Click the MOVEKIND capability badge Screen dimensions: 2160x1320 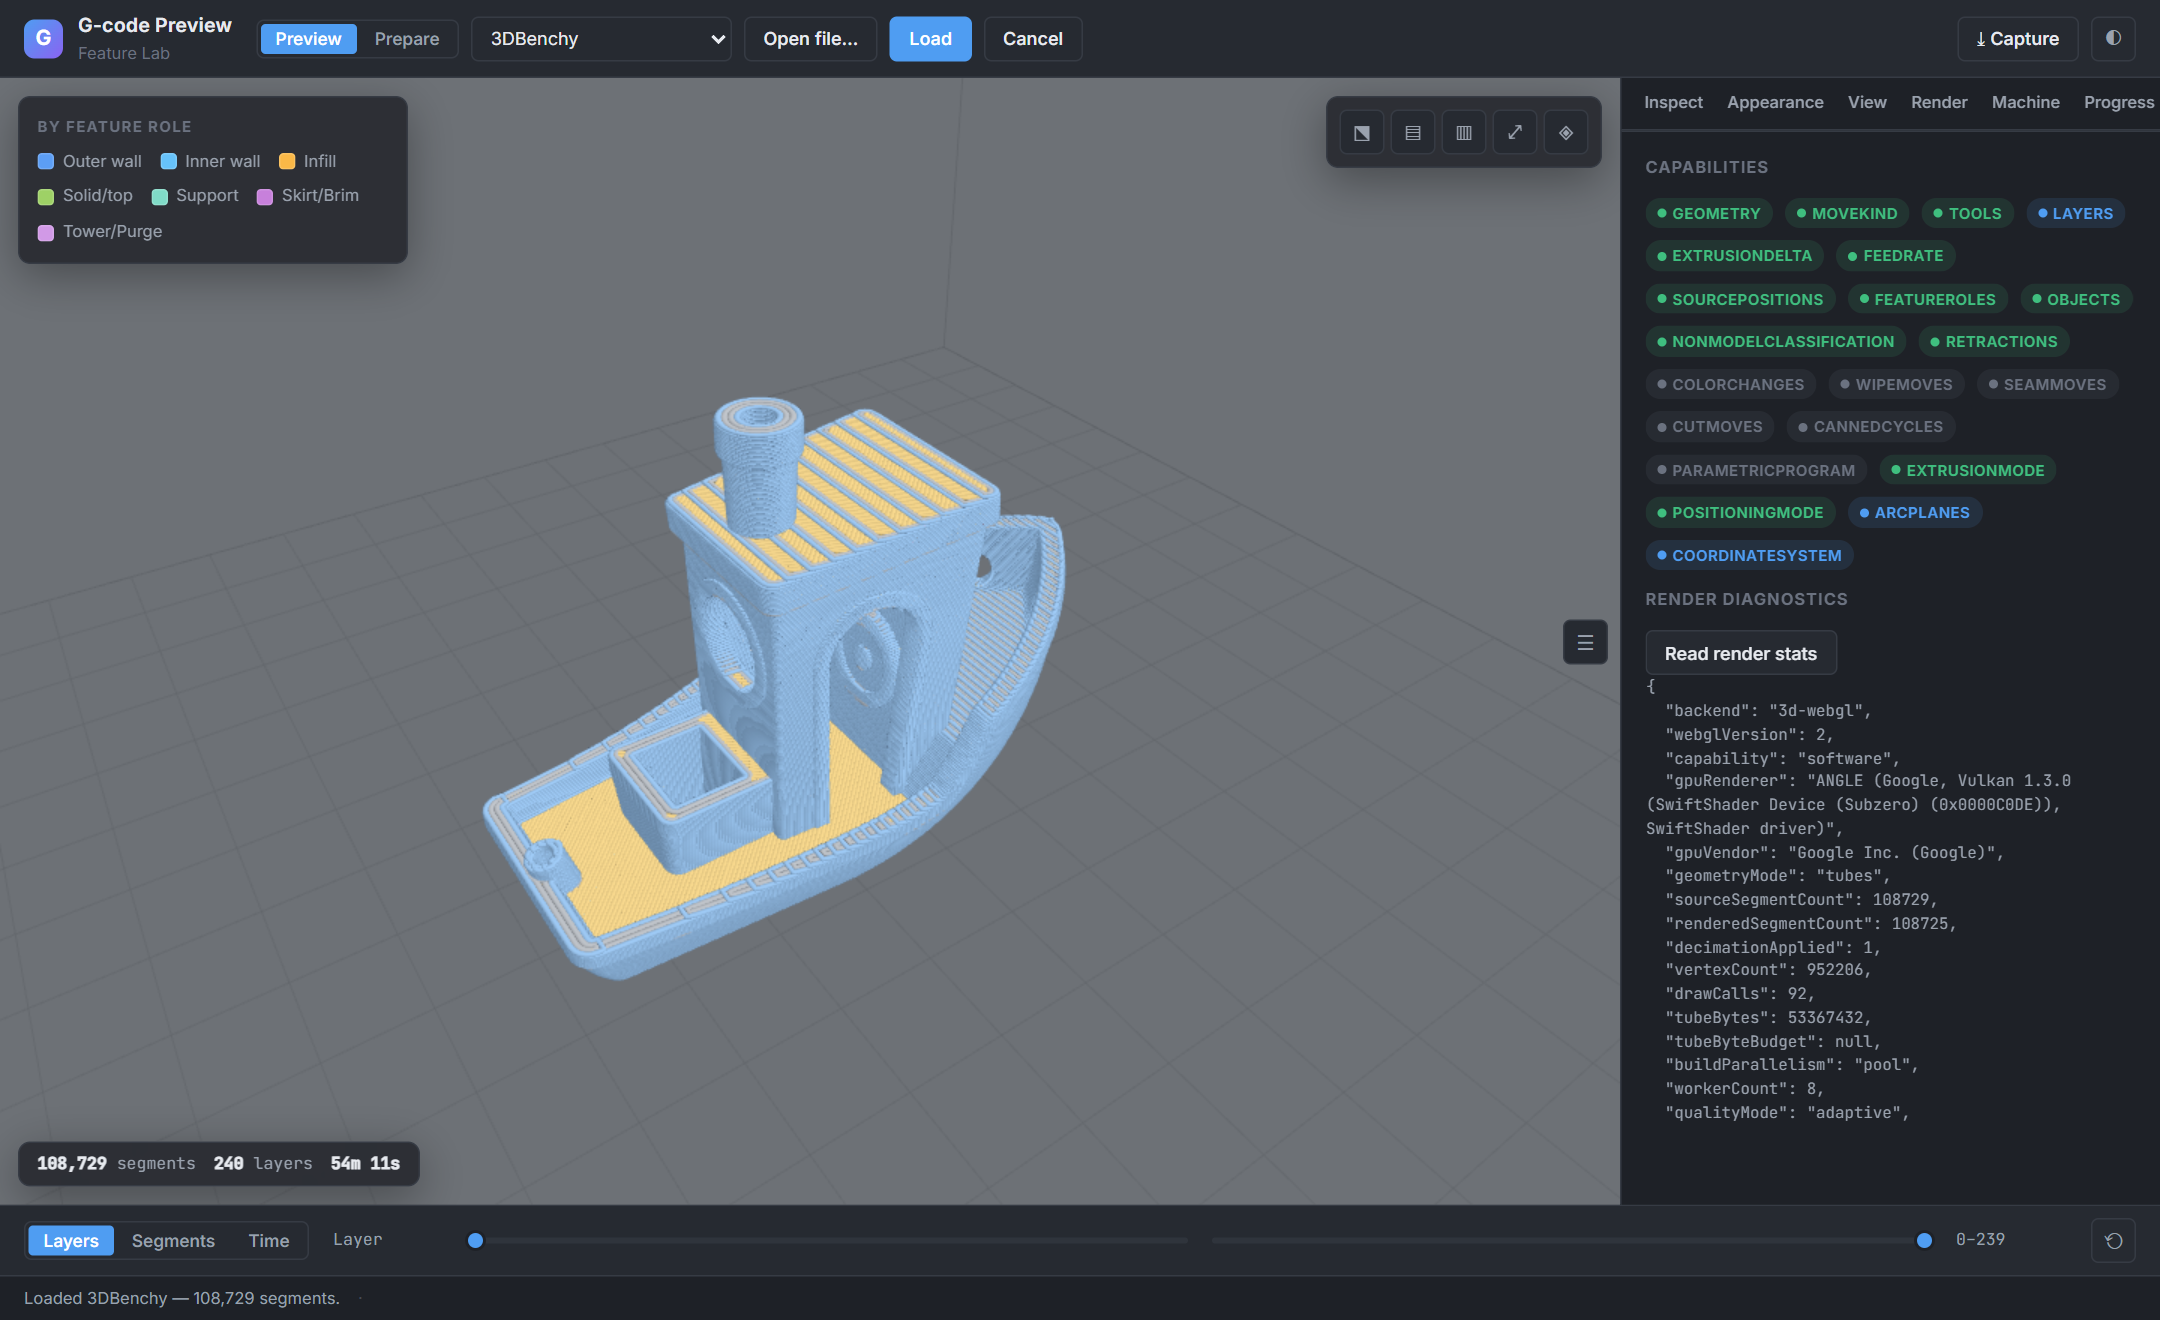[1847, 213]
